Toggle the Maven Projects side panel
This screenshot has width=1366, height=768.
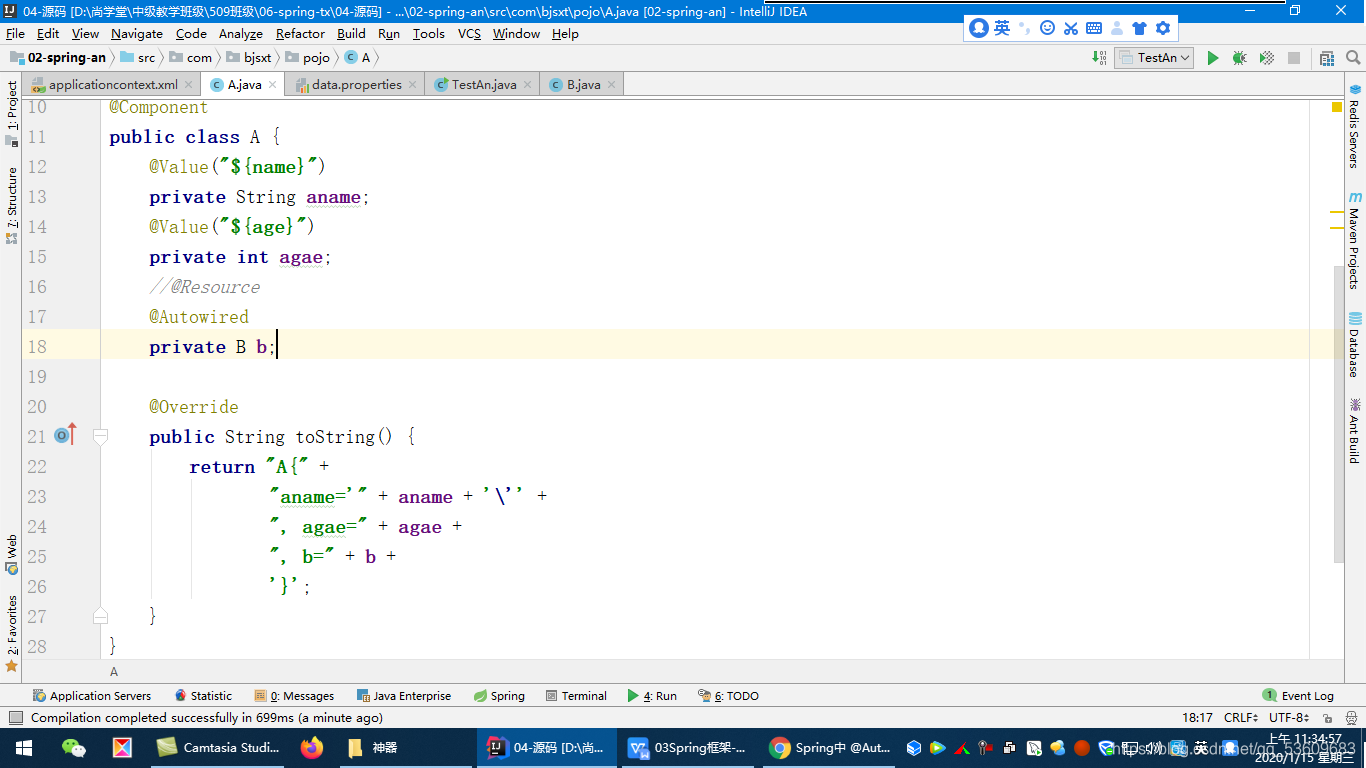click(1355, 242)
